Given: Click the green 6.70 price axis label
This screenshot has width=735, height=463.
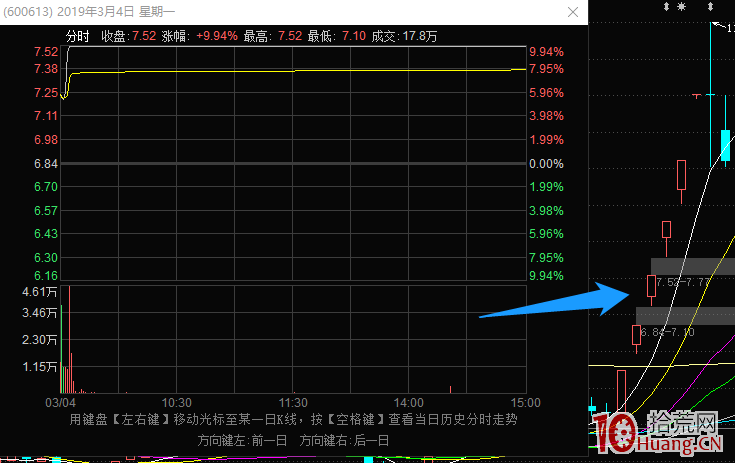Looking at the screenshot, I should pyautogui.click(x=46, y=187).
